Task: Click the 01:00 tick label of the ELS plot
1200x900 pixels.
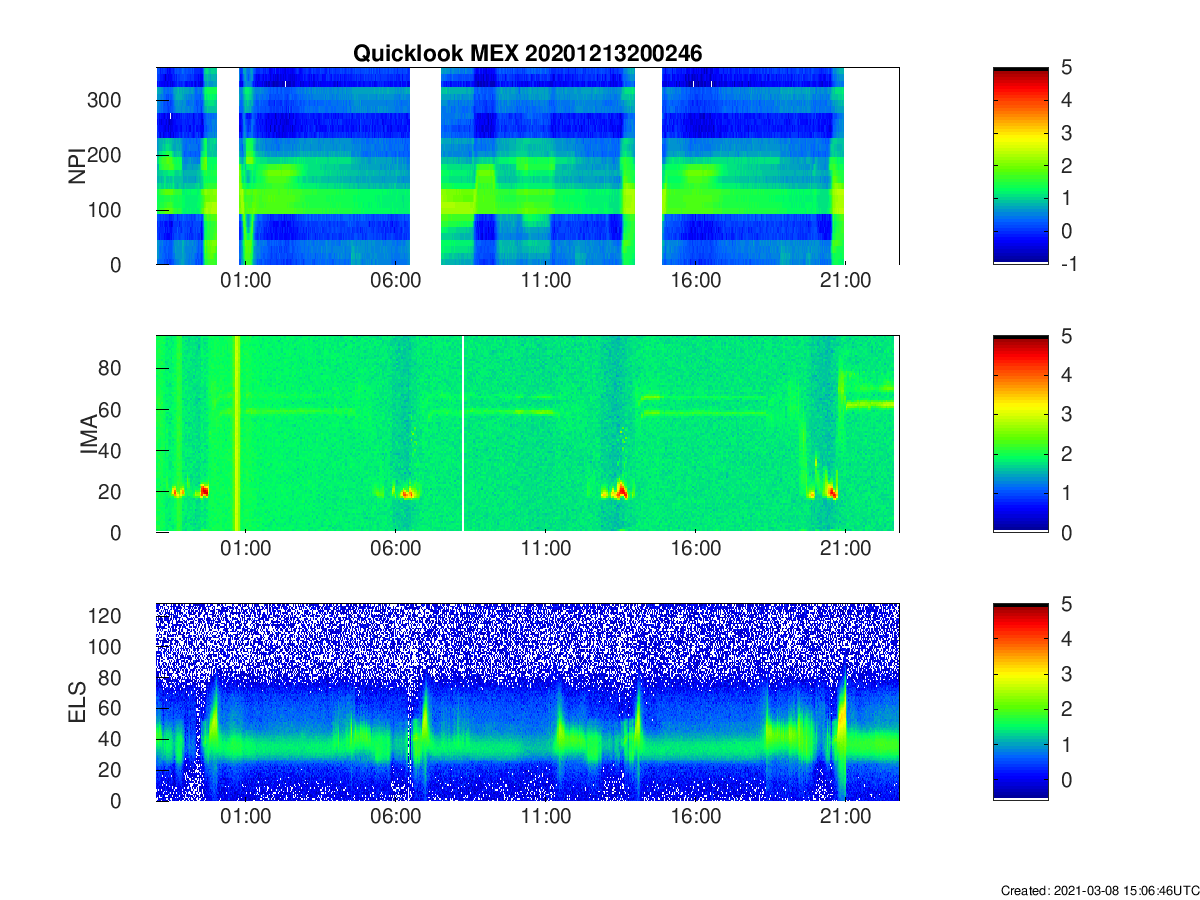Action: pos(246,817)
